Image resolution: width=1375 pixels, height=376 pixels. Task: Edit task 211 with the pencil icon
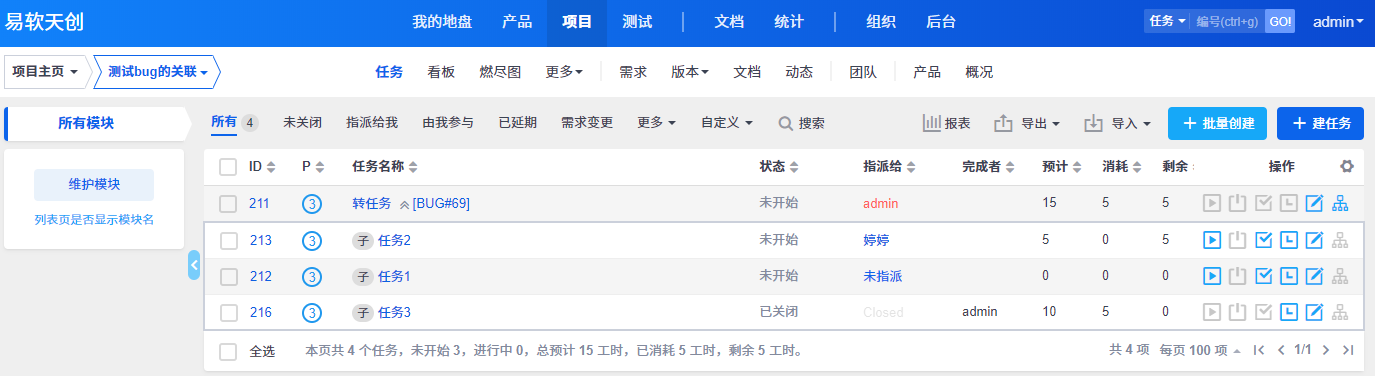point(1315,203)
